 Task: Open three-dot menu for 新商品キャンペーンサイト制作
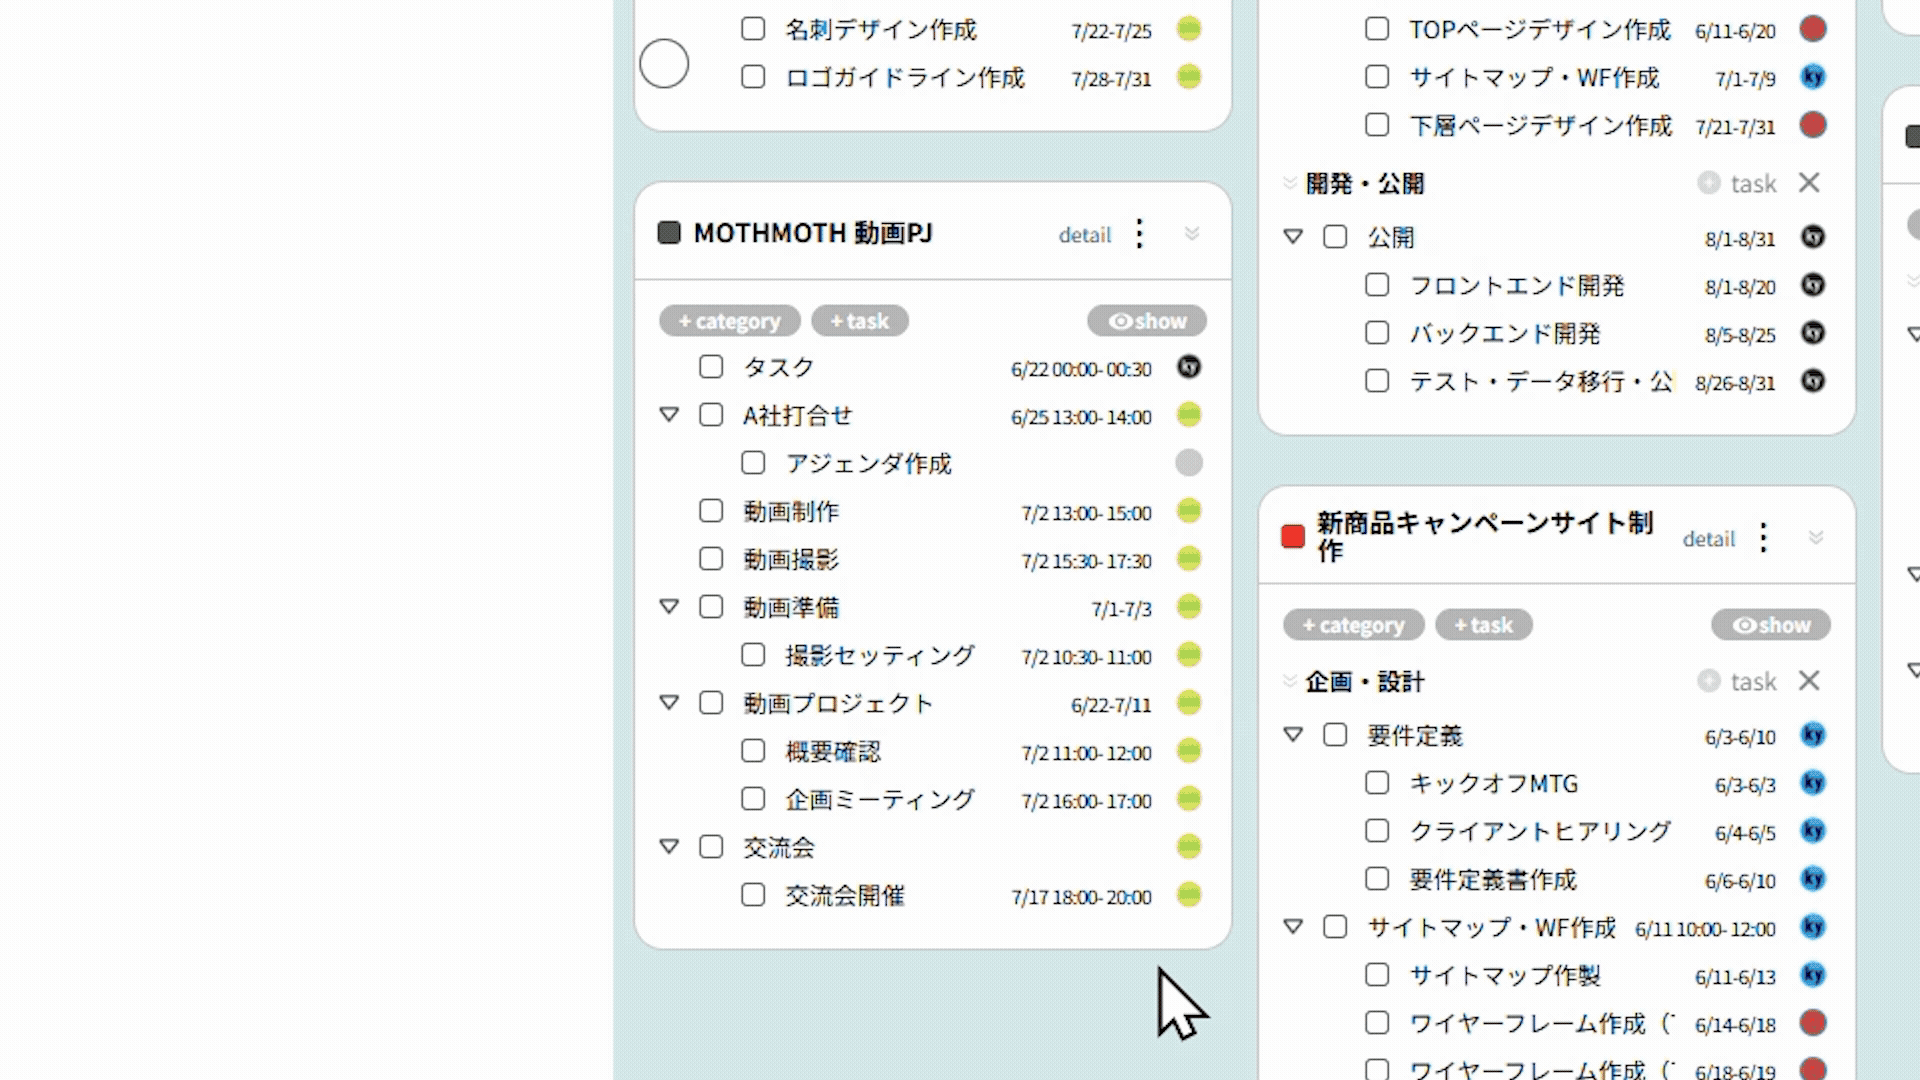1763,538
